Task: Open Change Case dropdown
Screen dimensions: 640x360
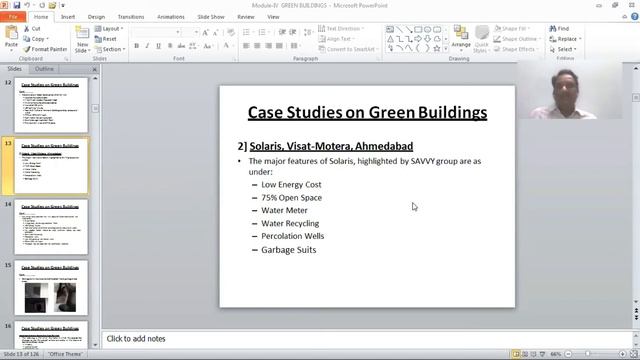Action: 208,46
